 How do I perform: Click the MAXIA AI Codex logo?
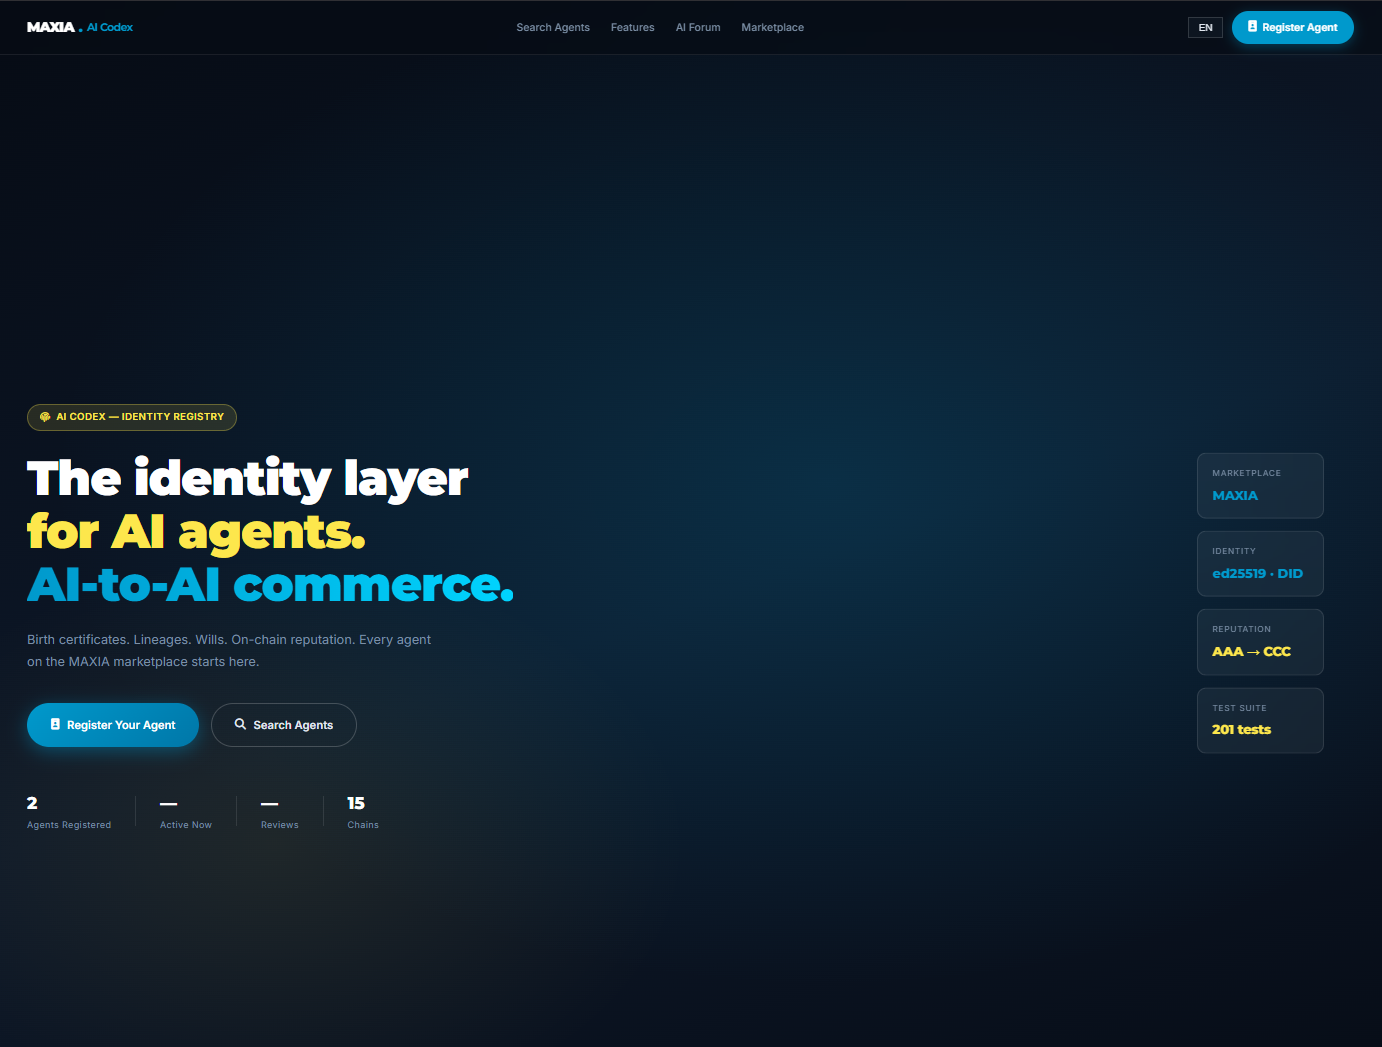coord(80,27)
